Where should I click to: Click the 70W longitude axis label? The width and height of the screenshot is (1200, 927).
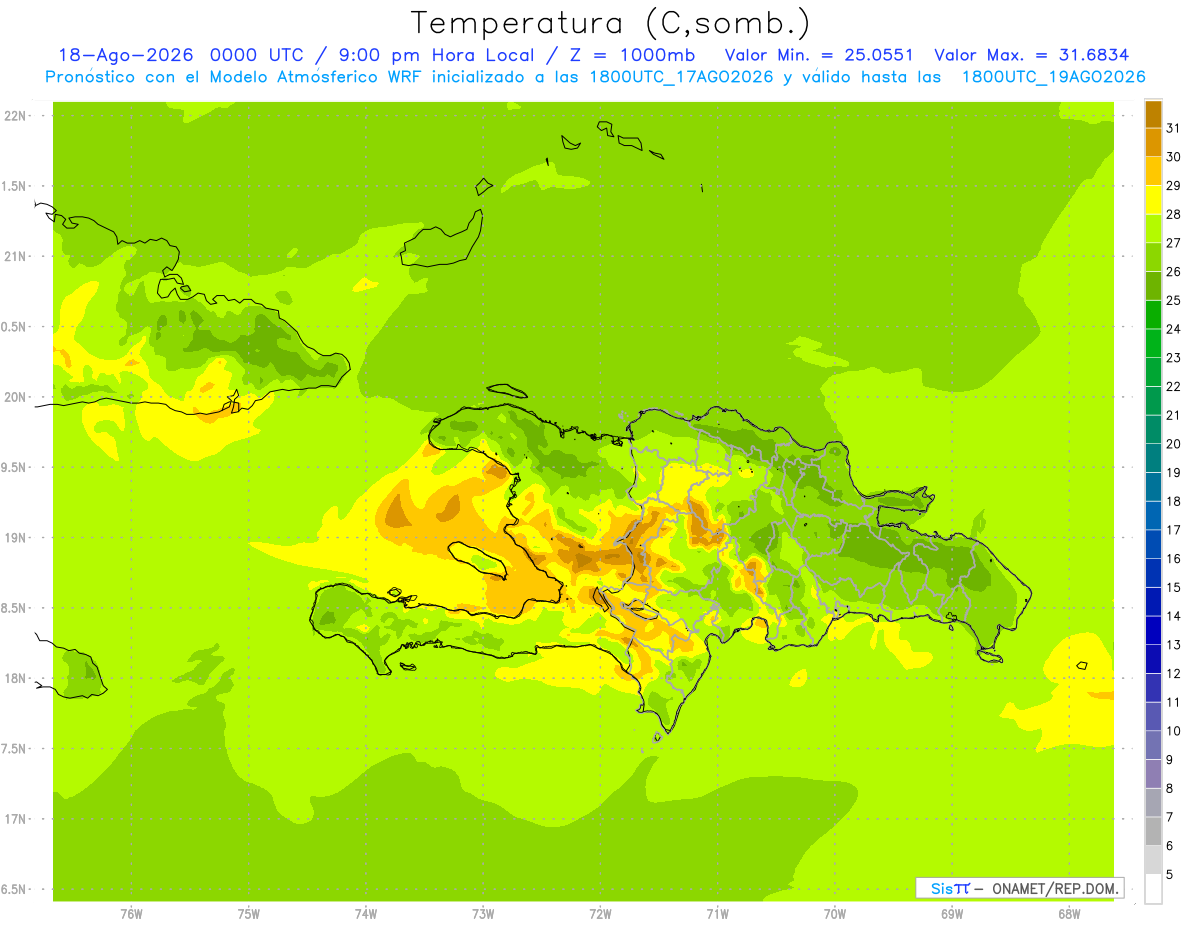[x=835, y=914]
